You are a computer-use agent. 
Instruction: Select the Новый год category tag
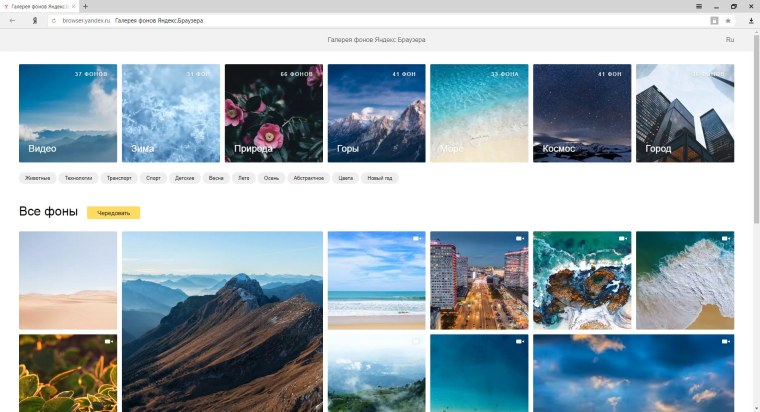(380, 178)
